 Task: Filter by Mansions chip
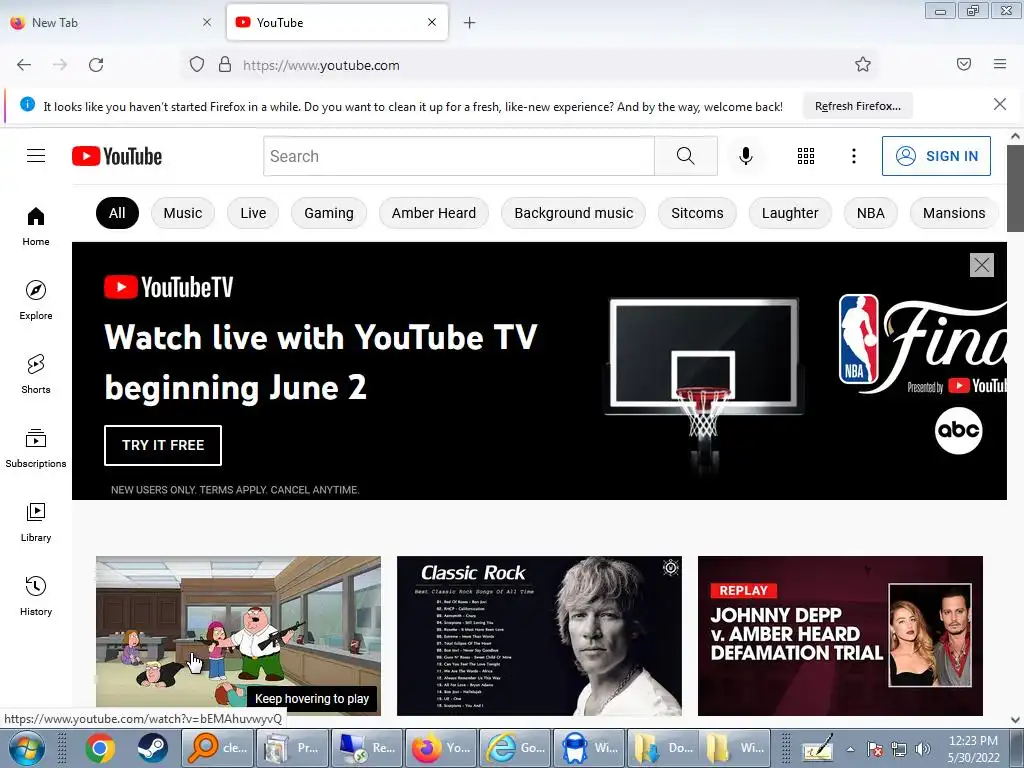point(954,213)
